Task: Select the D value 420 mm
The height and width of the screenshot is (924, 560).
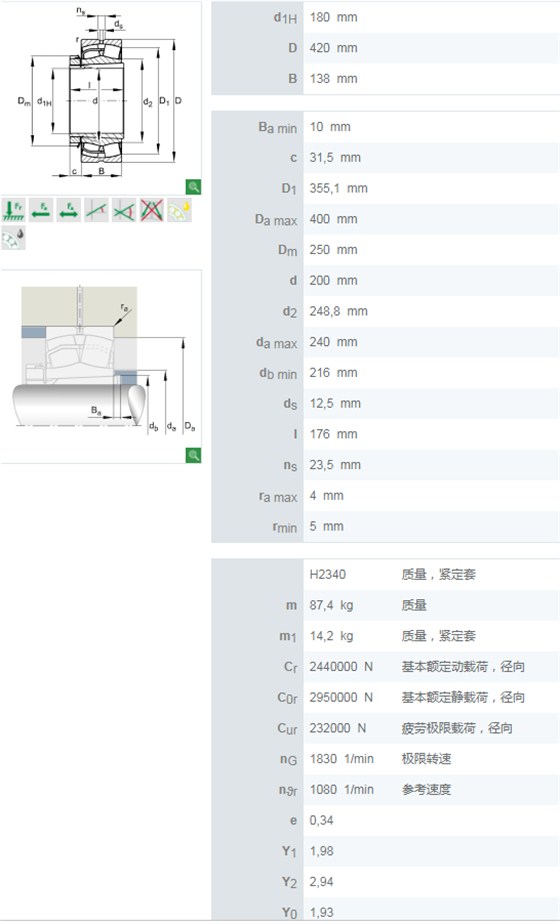Action: (333, 48)
